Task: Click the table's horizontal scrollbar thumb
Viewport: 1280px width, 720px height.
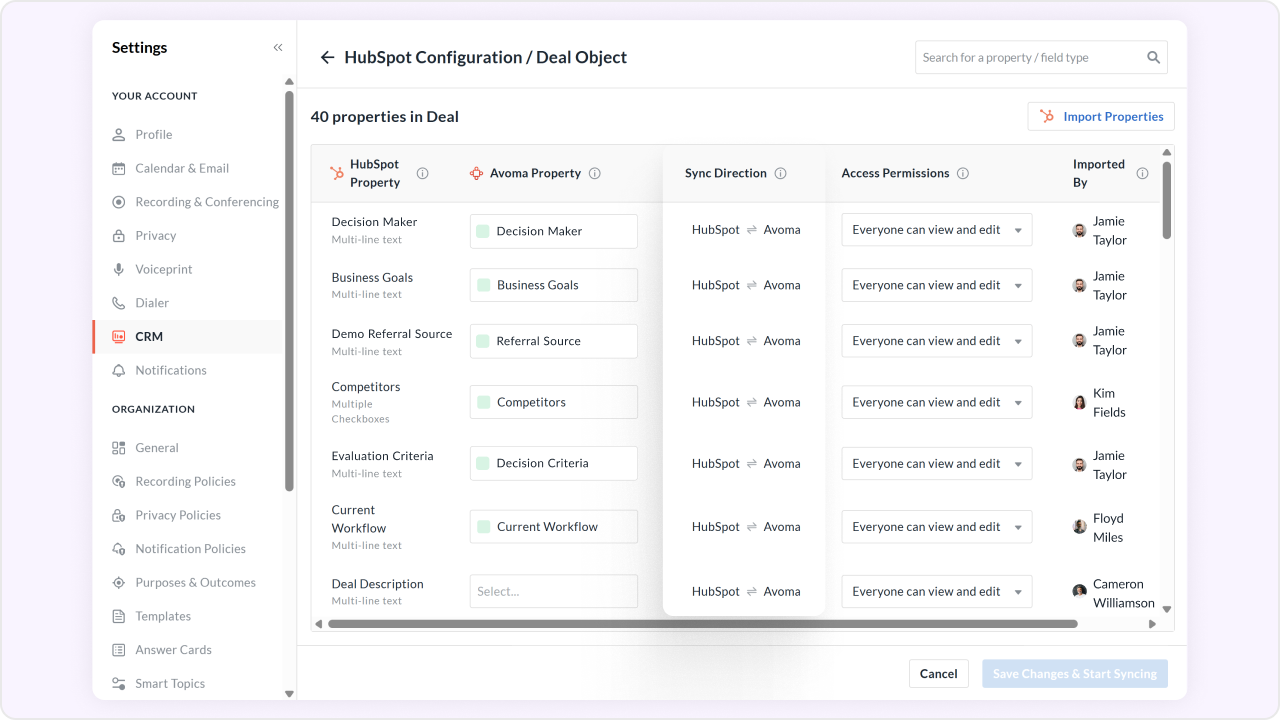Action: click(703, 624)
